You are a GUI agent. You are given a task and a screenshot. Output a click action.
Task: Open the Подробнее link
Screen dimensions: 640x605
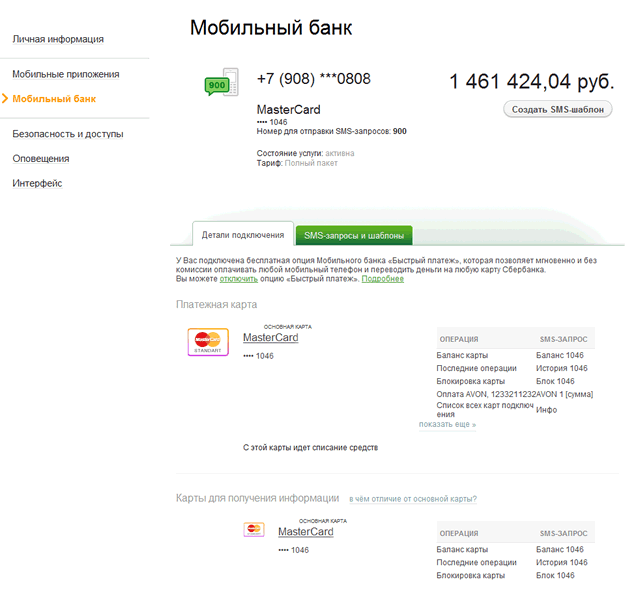point(382,279)
